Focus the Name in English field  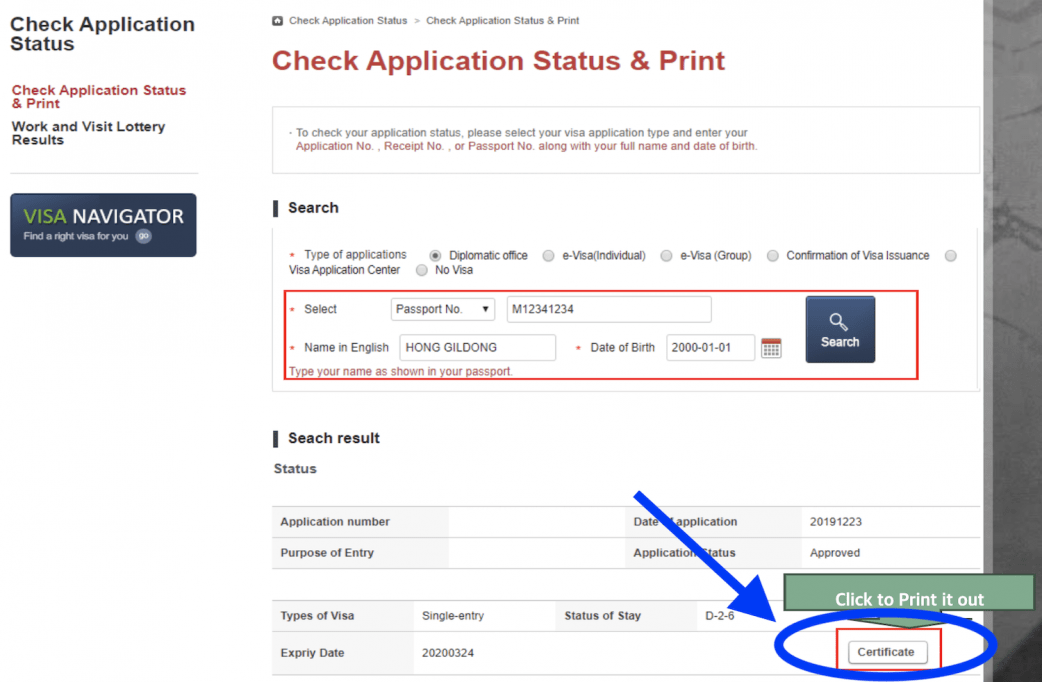tap(477, 348)
